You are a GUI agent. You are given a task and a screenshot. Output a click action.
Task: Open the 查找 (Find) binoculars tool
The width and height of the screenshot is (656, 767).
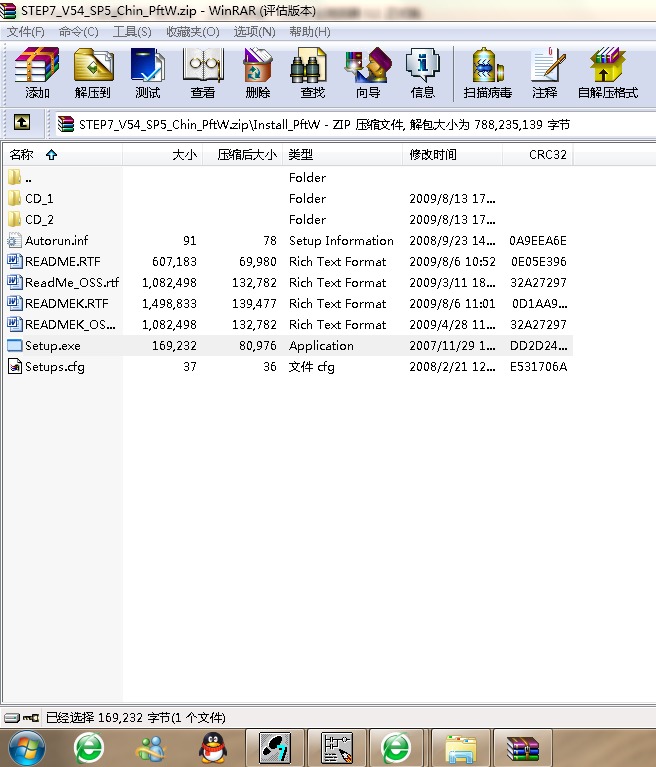(x=312, y=73)
